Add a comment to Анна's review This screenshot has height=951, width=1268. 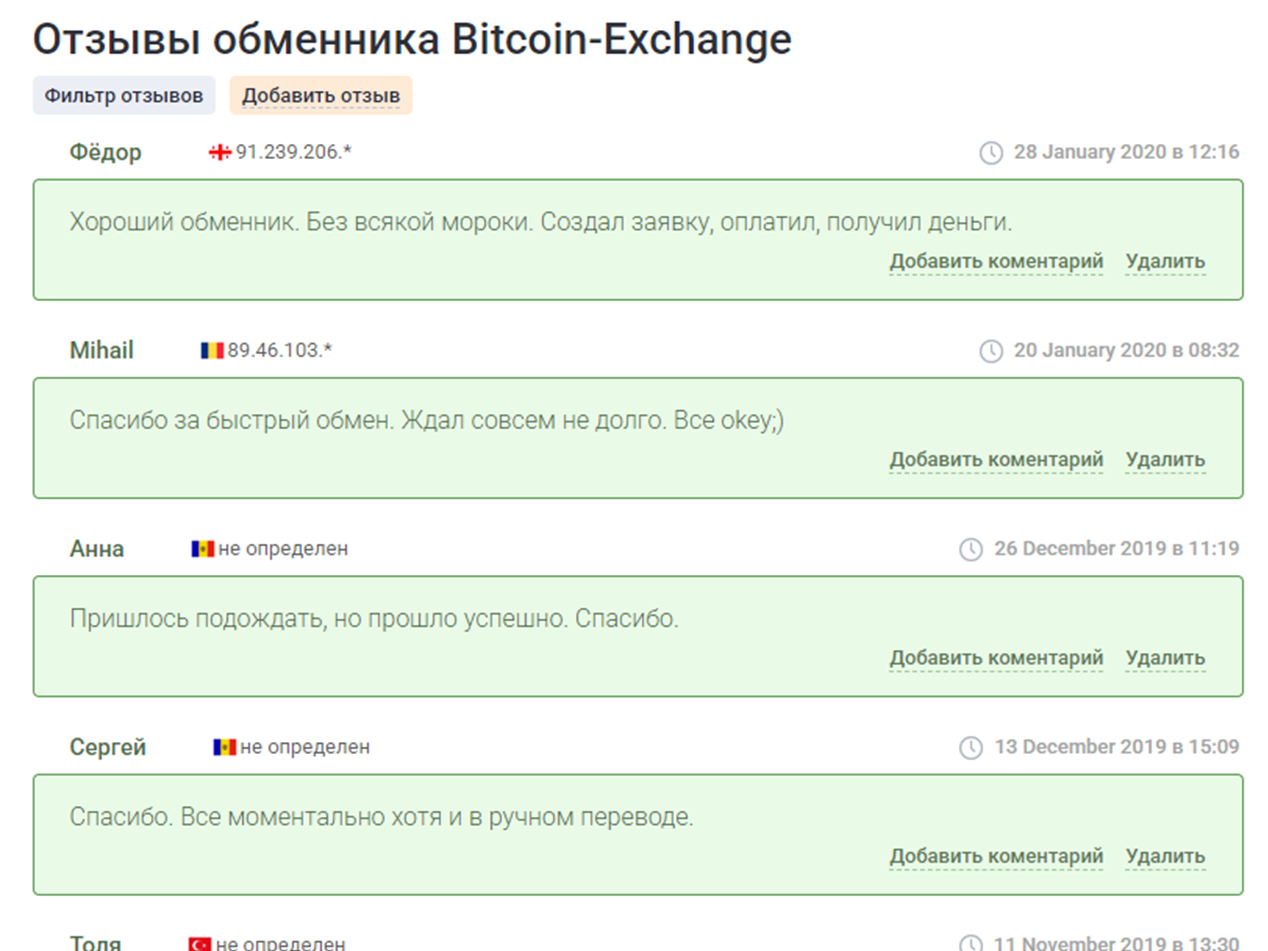tap(996, 658)
